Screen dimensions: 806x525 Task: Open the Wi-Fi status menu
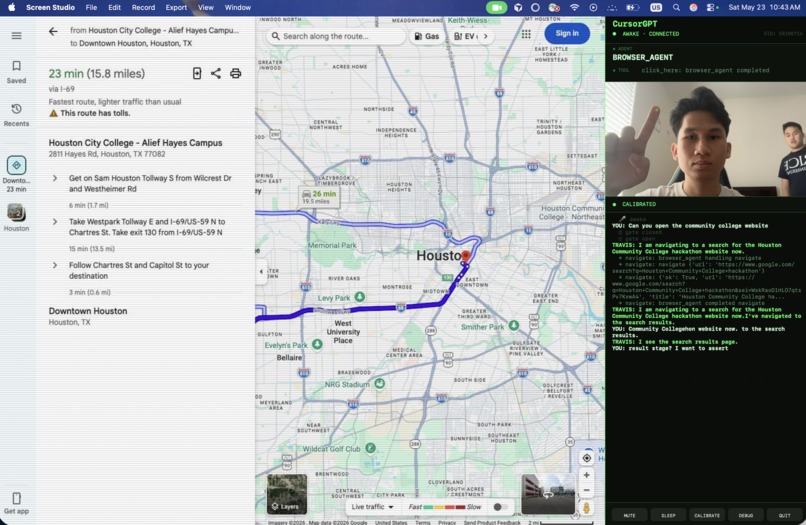point(574,7)
